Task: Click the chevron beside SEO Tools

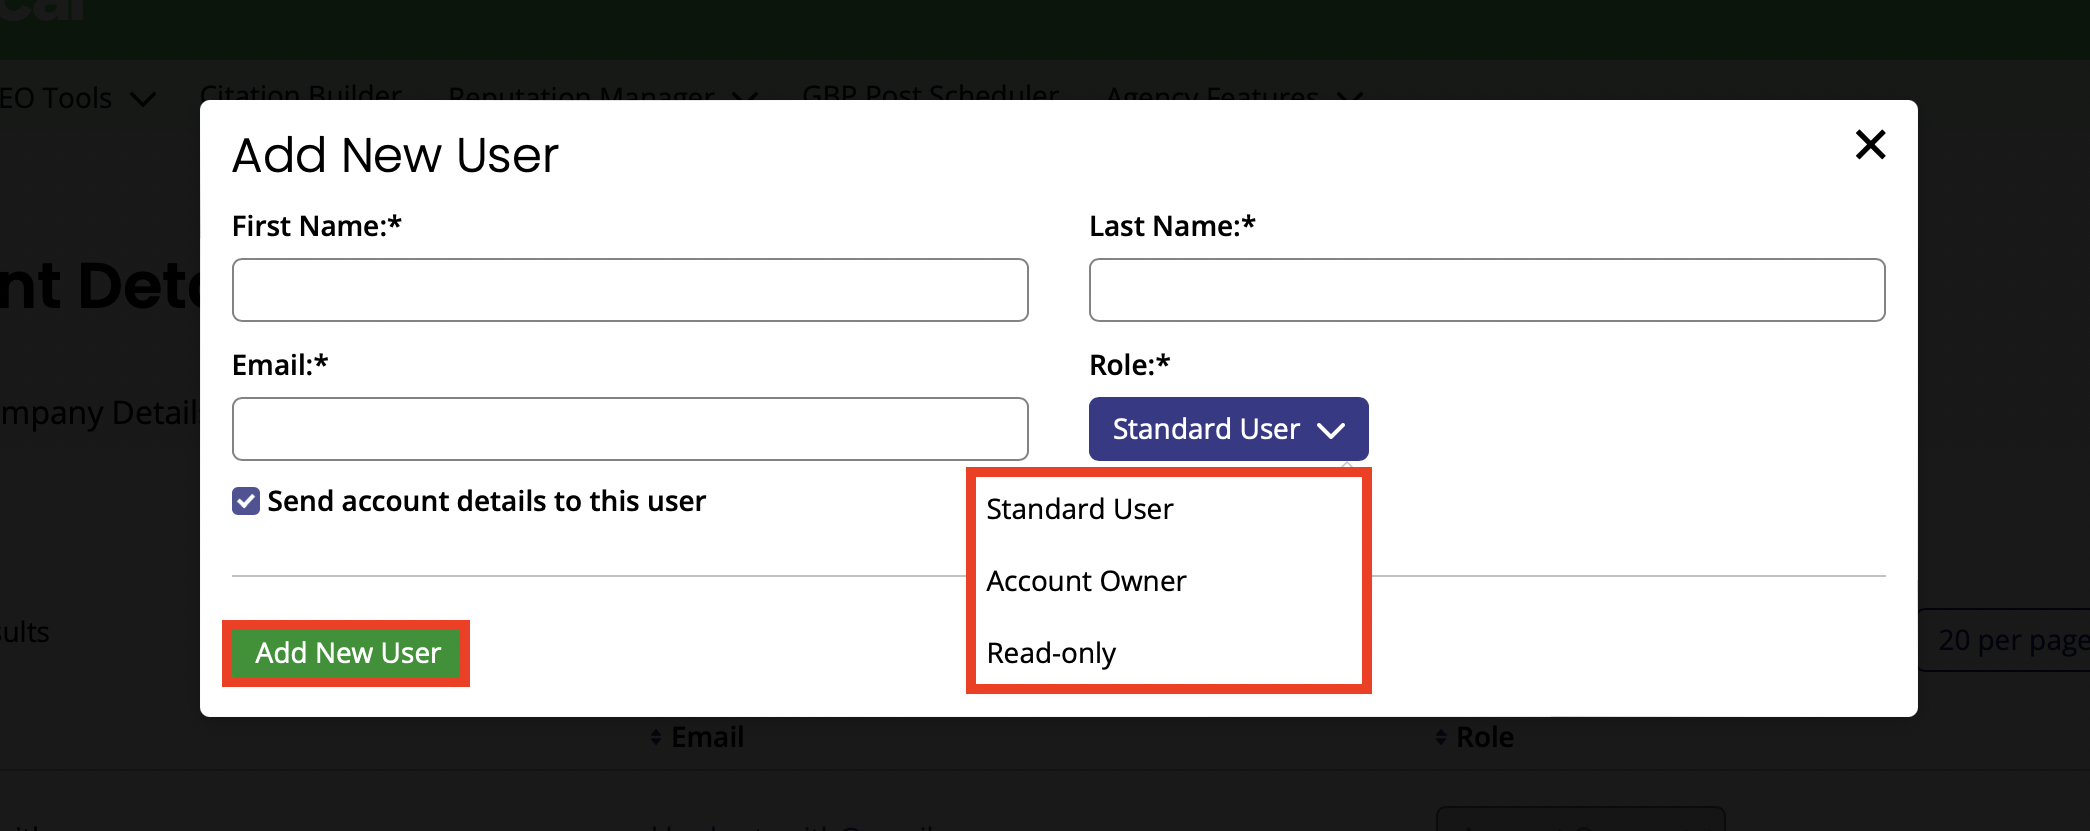Action: [144, 99]
